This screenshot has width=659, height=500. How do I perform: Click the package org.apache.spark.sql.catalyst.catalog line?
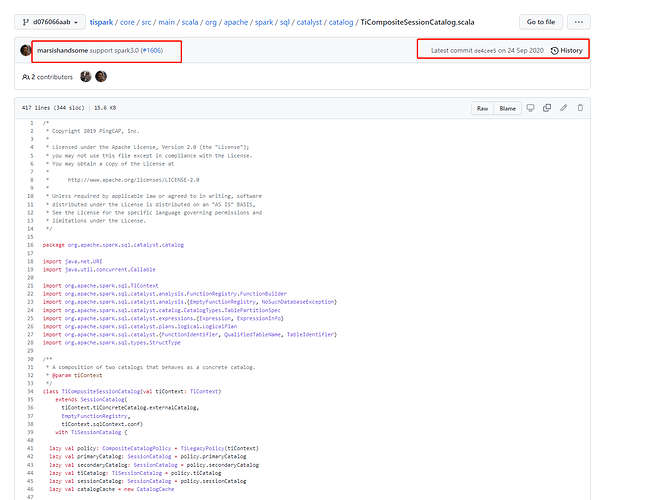[113, 245]
